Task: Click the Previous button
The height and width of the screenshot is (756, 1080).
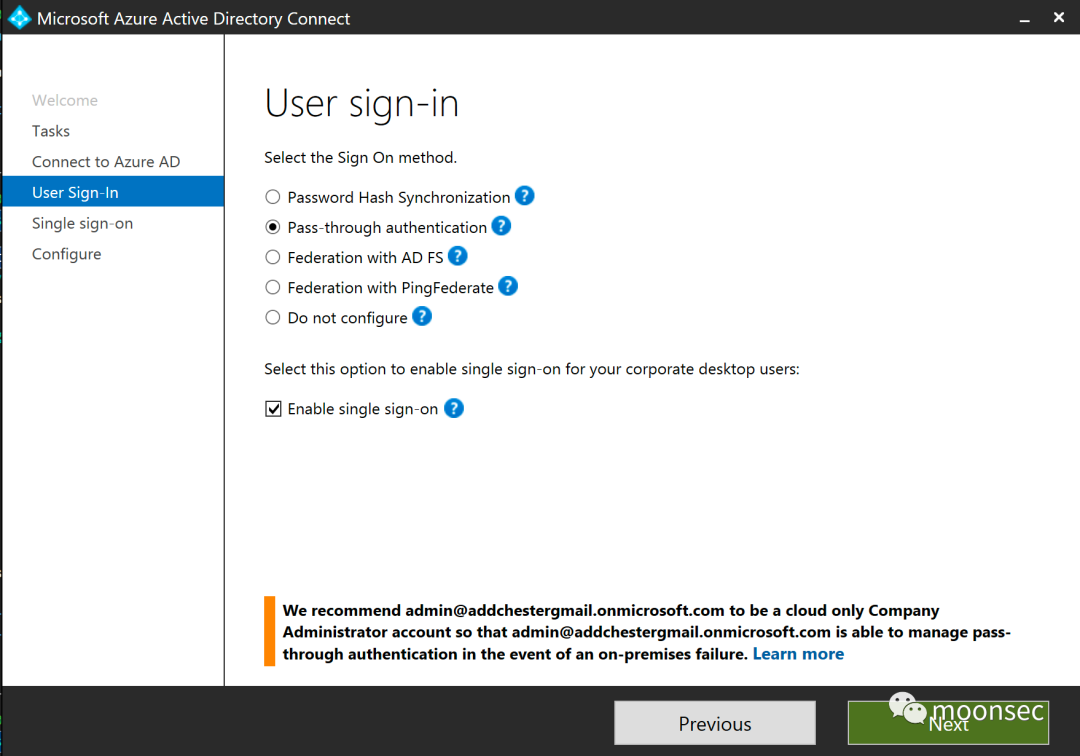Action: [715, 723]
